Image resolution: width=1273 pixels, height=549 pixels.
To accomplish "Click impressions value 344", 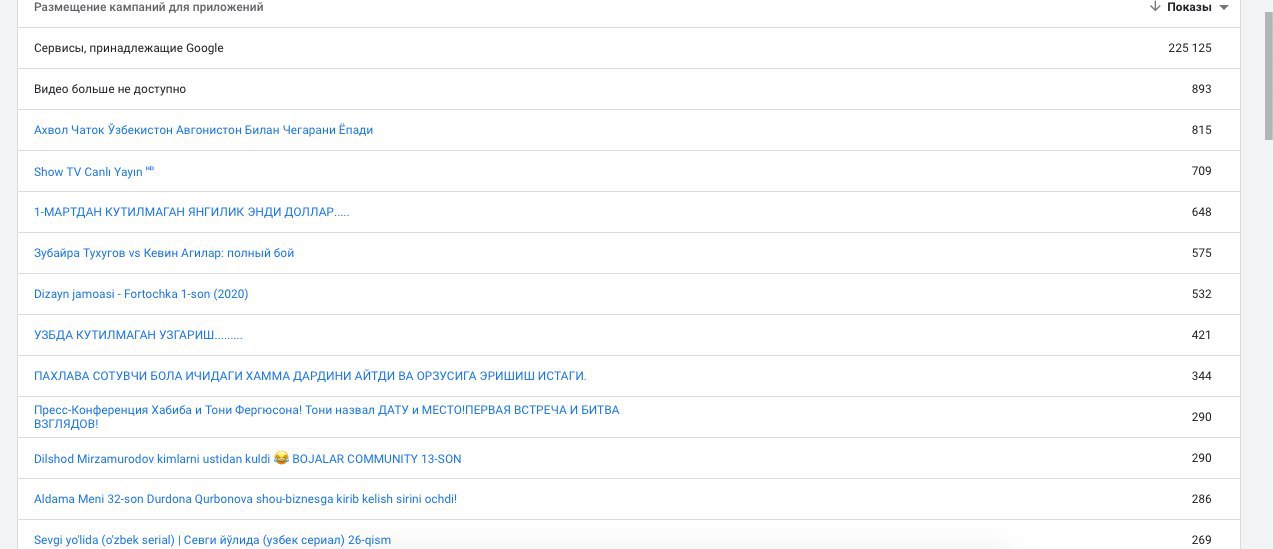I will coord(1201,376).
